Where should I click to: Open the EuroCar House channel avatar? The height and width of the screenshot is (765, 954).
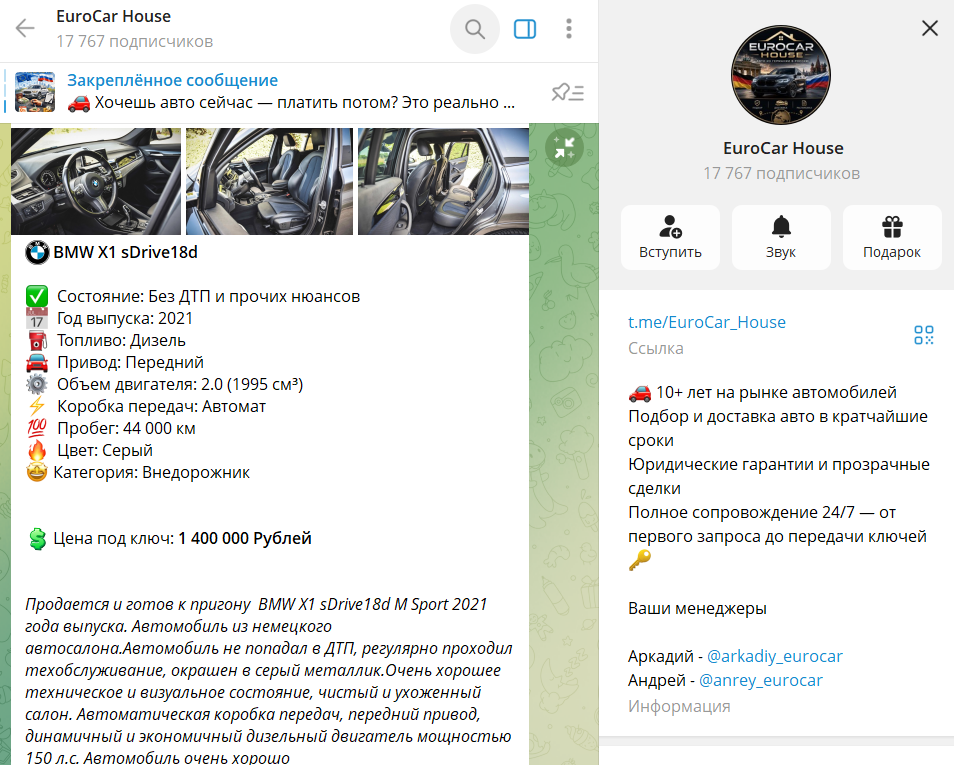pos(781,75)
